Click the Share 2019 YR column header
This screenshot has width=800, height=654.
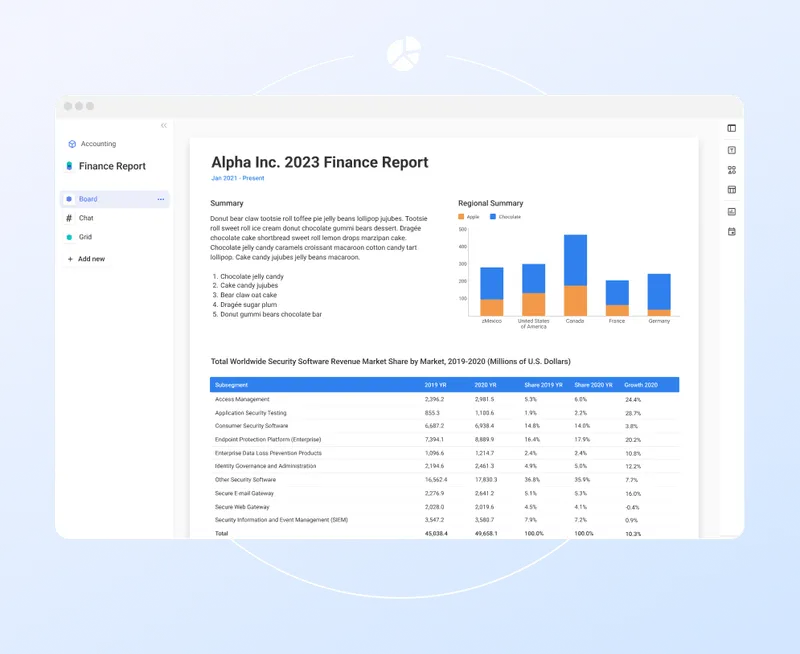pyautogui.click(x=543, y=385)
